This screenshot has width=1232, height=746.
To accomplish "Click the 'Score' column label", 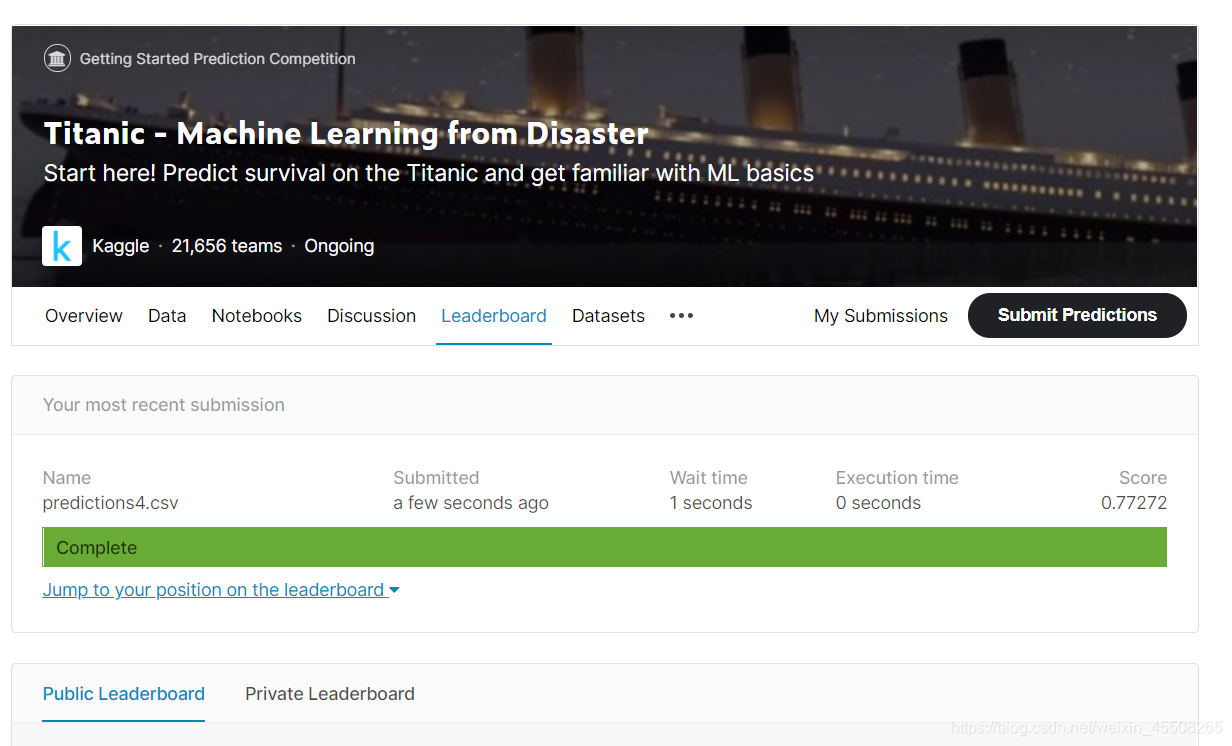I will point(1143,478).
